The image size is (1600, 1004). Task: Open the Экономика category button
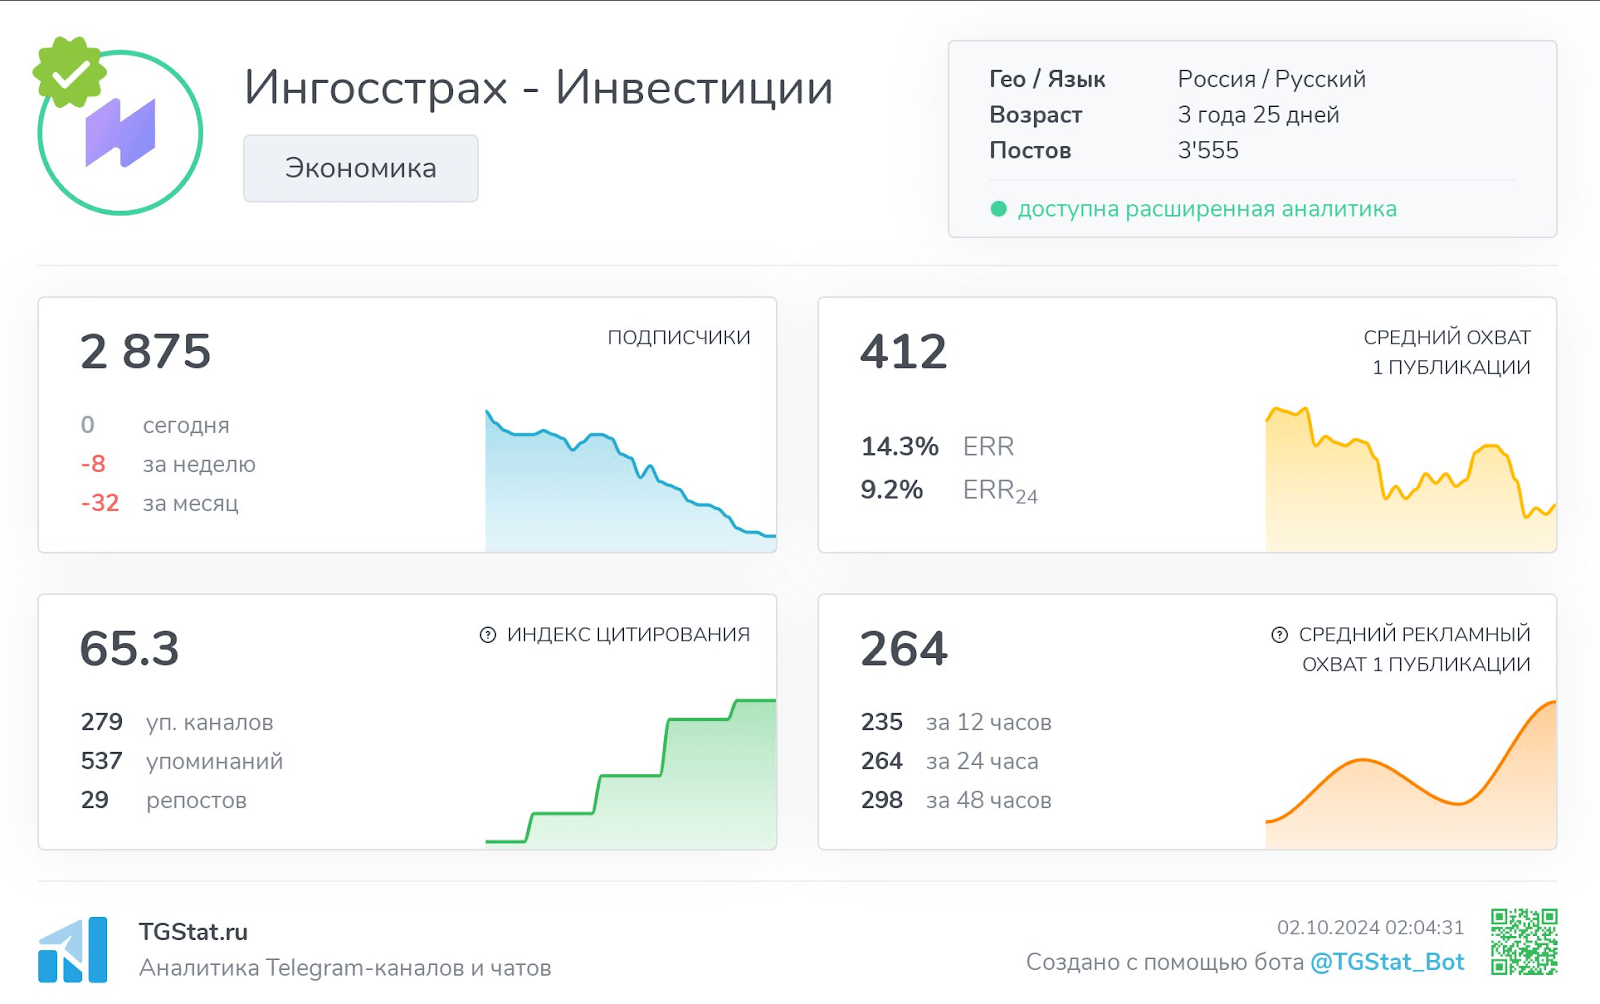click(x=360, y=168)
